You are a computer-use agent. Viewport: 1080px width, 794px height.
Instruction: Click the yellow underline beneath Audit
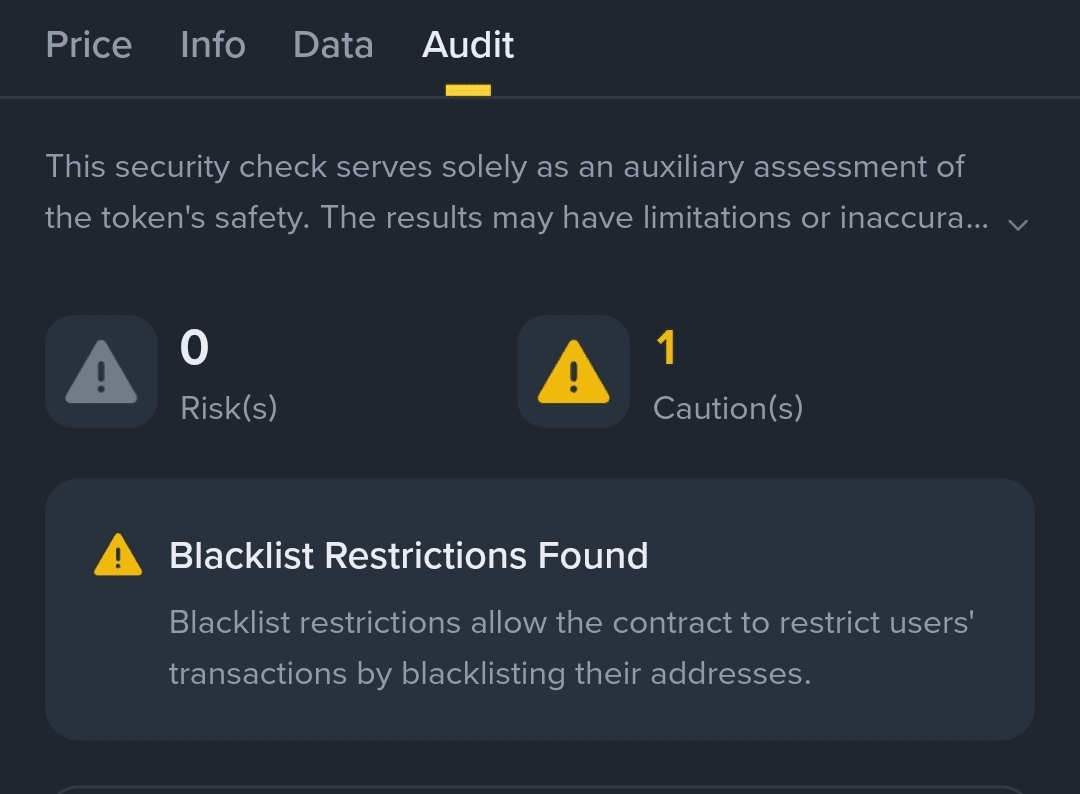coord(468,91)
